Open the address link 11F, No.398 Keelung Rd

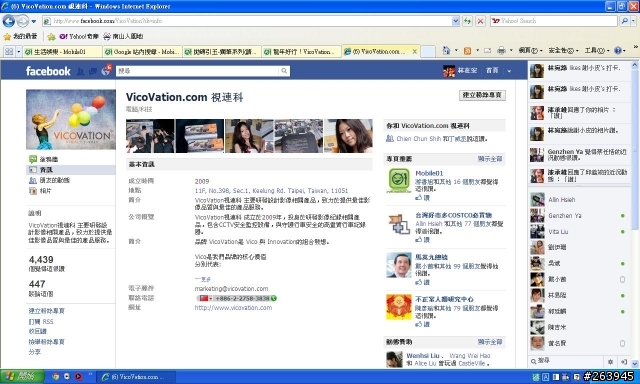pyautogui.click(x=271, y=191)
